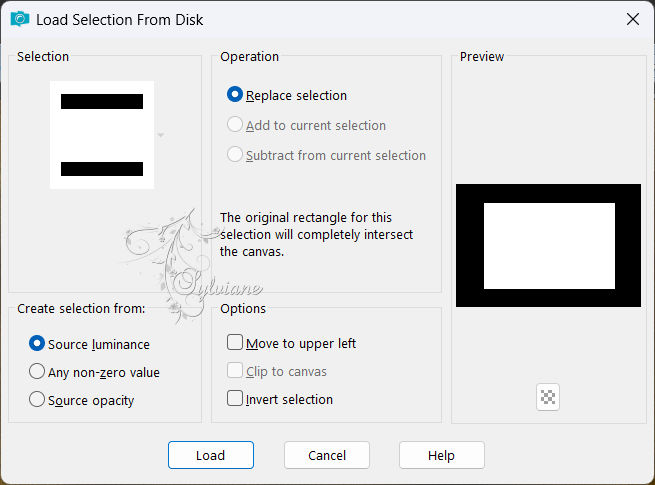The width and height of the screenshot is (655, 485).
Task: Click the Load Selection From Disk title text
Action: pyautogui.click(x=119, y=20)
